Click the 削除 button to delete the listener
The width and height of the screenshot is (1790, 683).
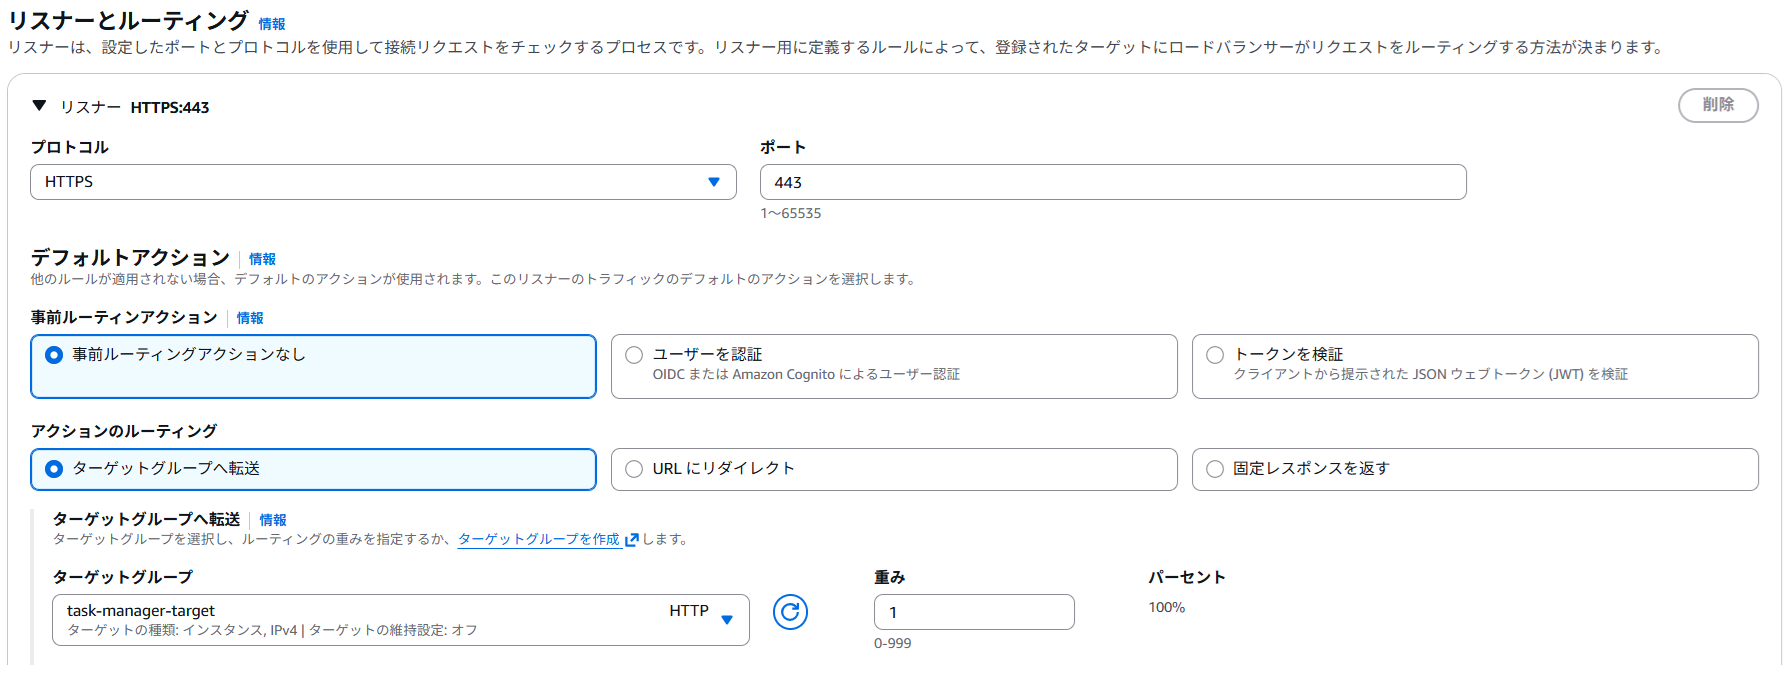click(x=1718, y=105)
